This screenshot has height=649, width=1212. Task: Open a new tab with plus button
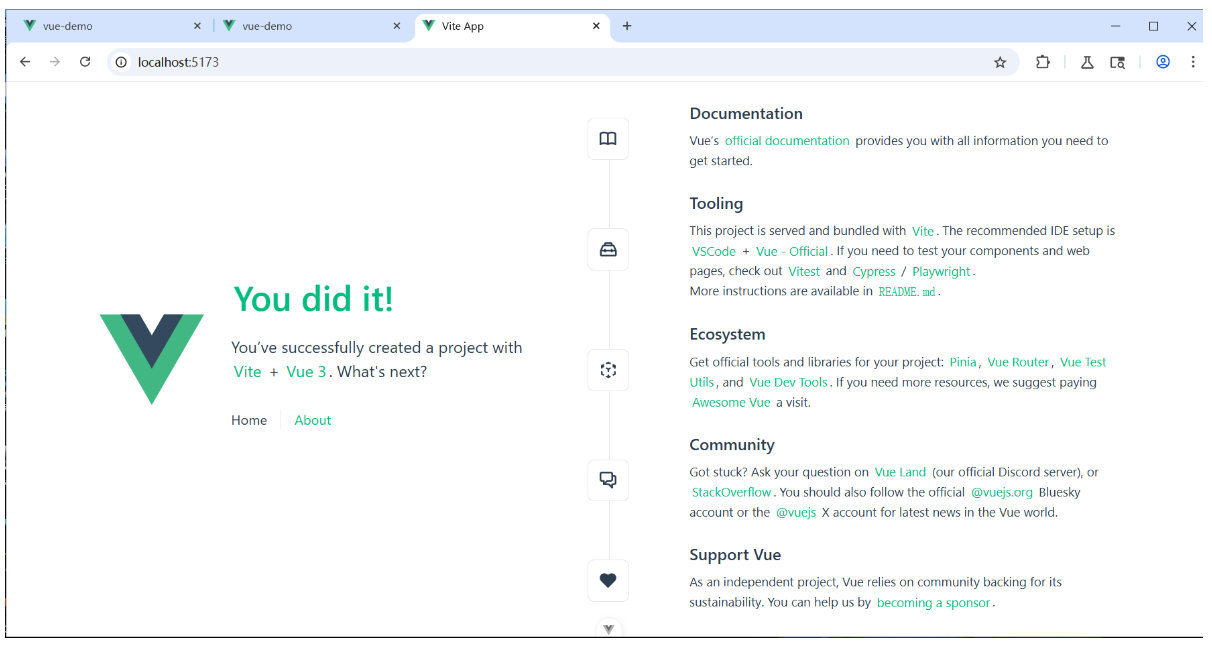point(627,26)
